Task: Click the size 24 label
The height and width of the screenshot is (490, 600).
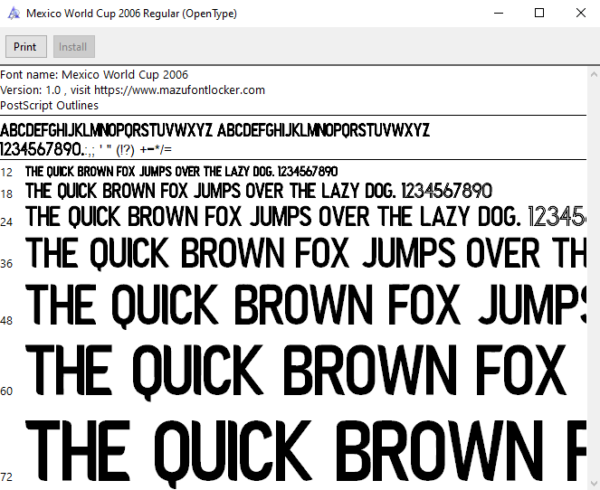Action: 7,222
